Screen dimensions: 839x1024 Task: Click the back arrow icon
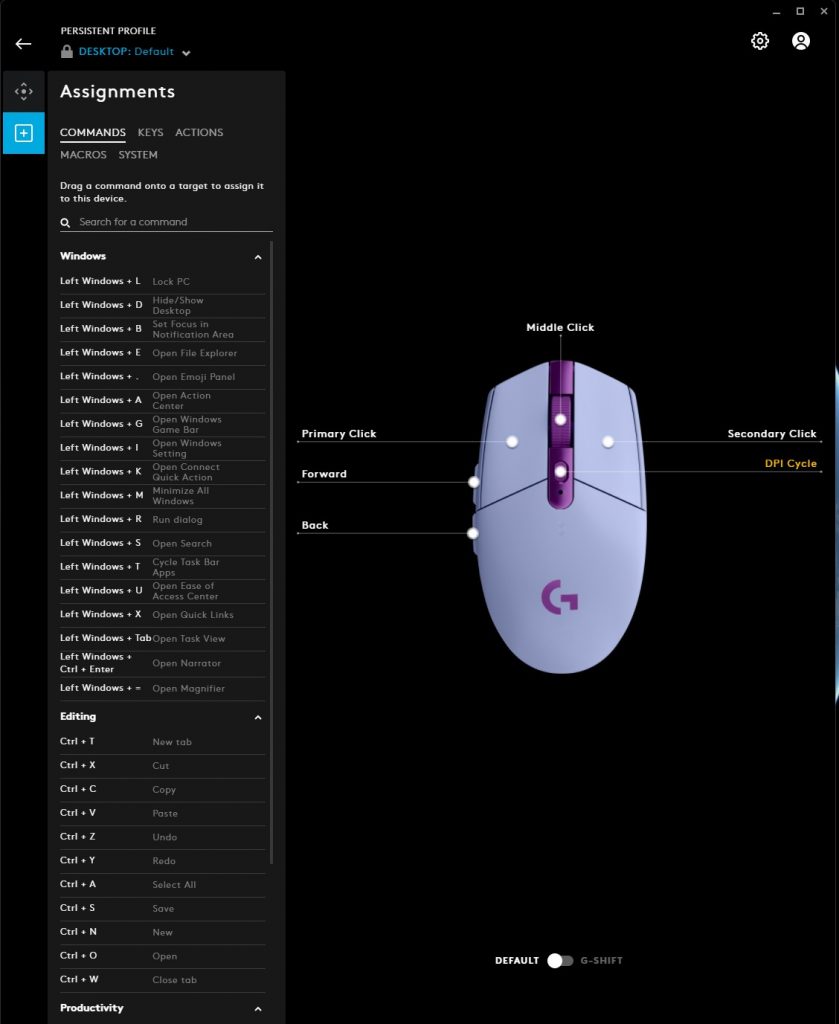click(24, 44)
